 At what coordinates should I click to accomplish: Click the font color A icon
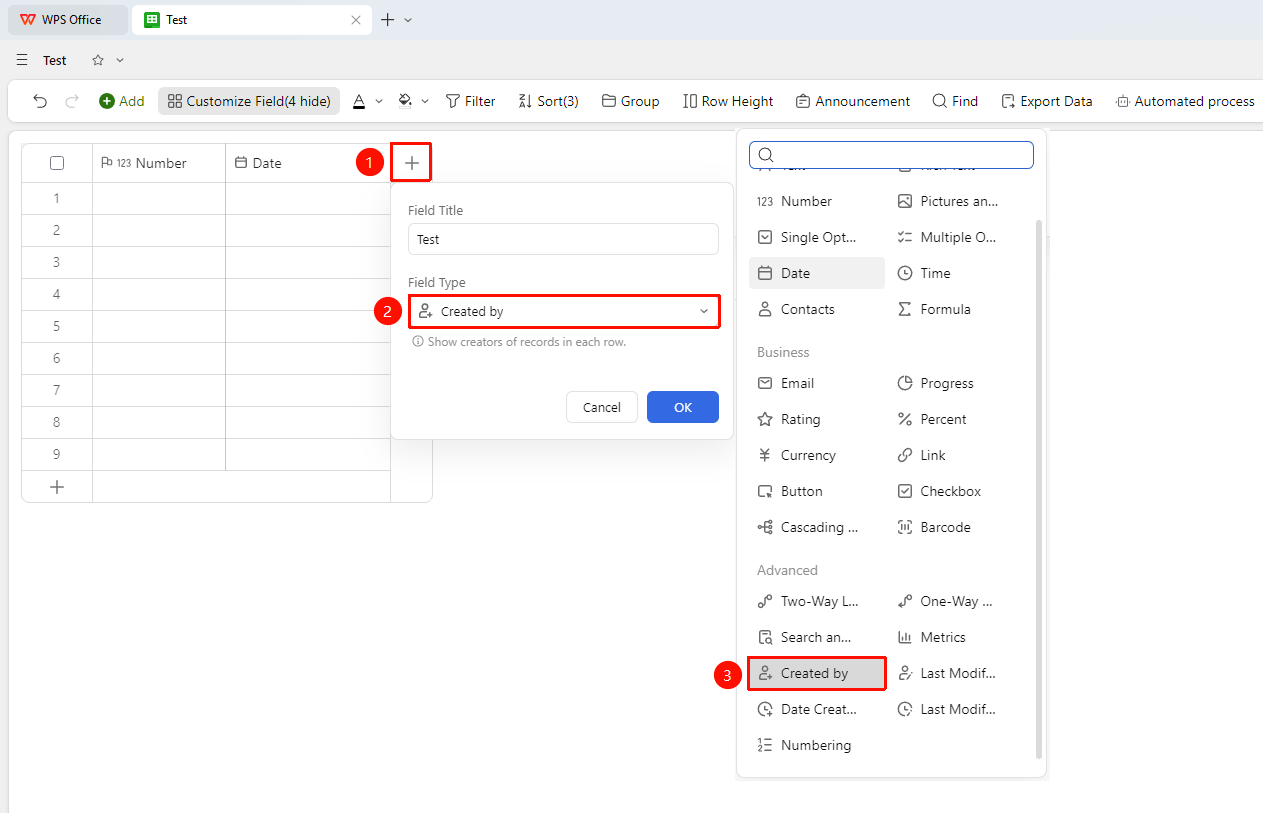coord(359,101)
